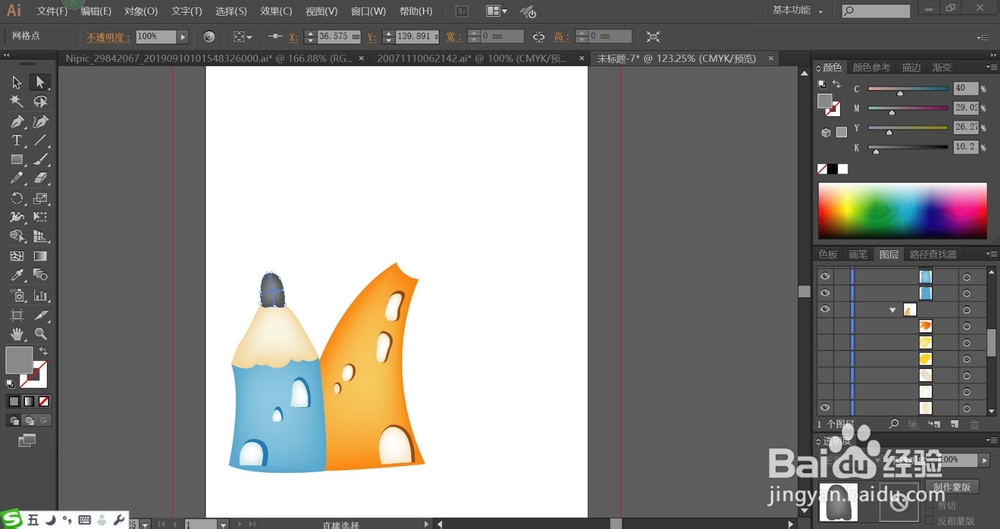Switch to the 20071110062142.ai document tab
Viewport: 1000px width, 529px height.
click(472, 58)
